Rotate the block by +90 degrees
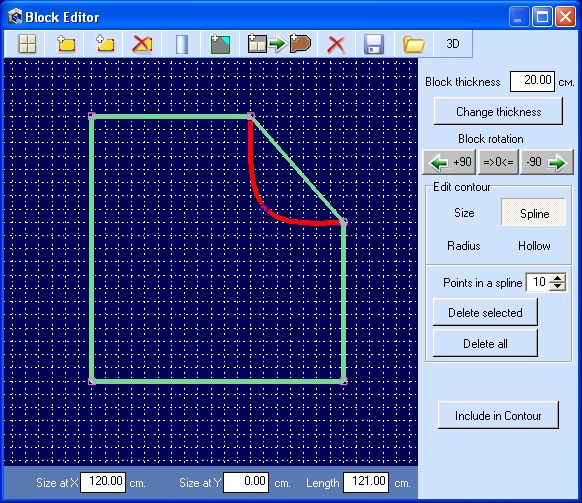Viewport: 582px width, 503px height. click(x=449, y=162)
